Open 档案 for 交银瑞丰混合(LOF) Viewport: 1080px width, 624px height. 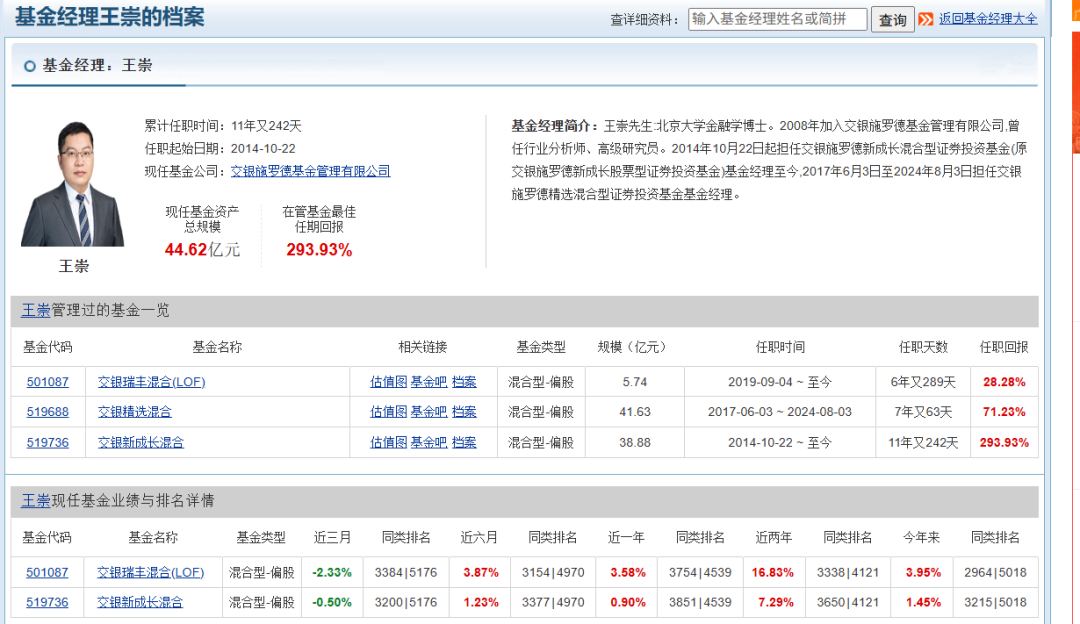coord(464,382)
